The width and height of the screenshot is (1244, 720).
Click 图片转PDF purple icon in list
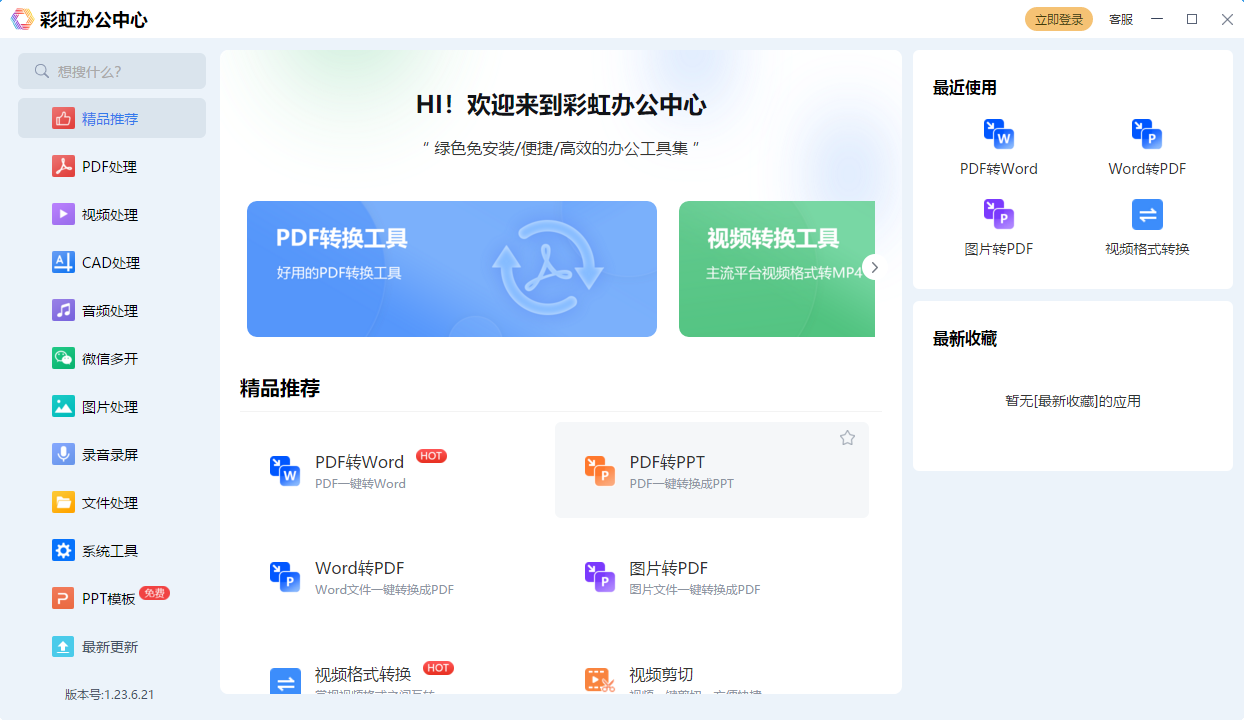tap(600, 577)
